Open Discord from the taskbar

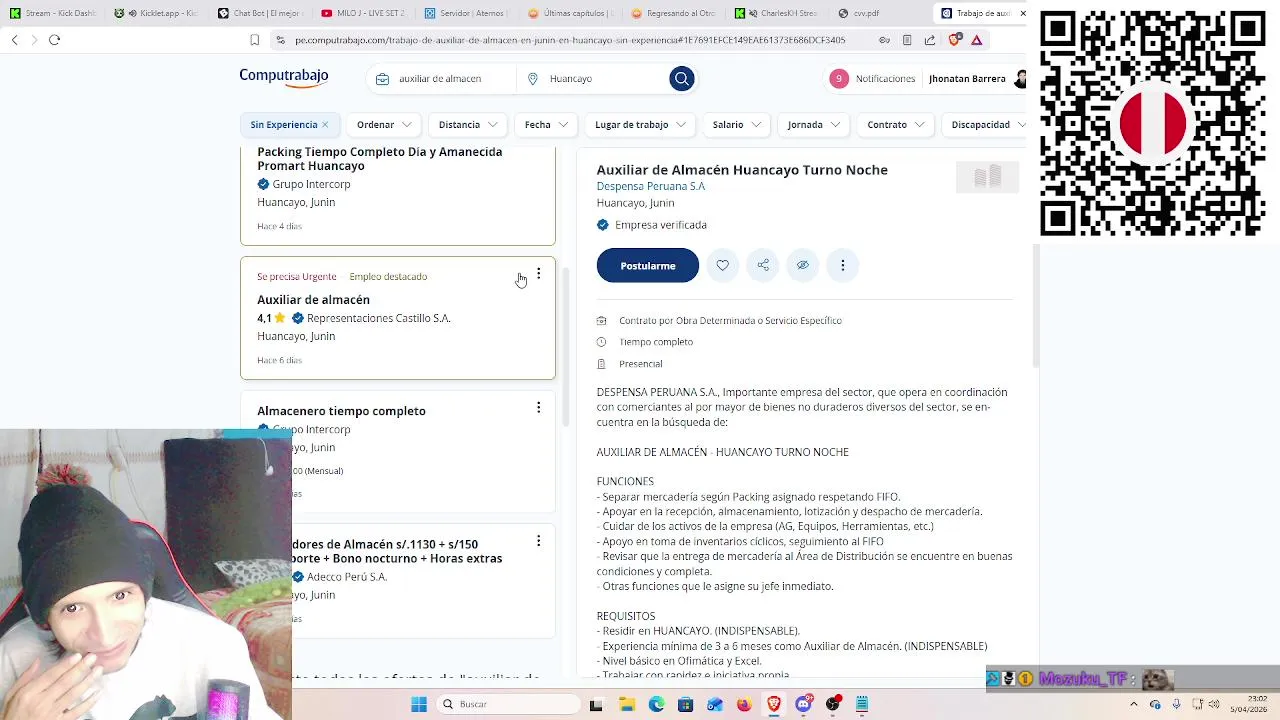[803, 704]
